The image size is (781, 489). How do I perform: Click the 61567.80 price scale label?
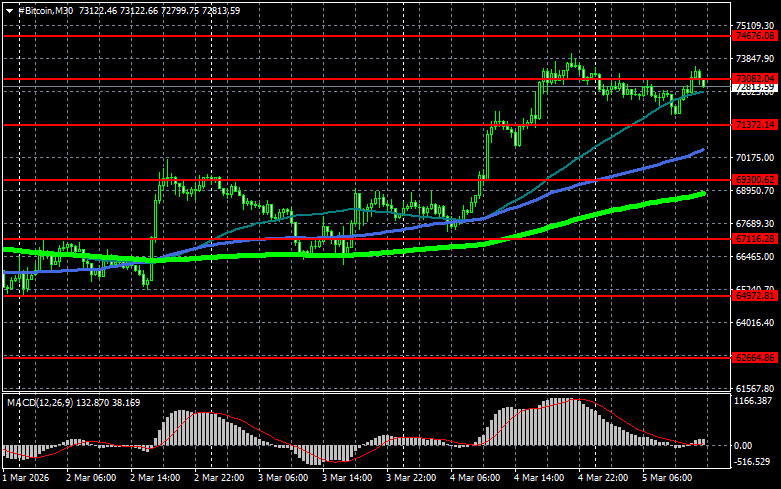[x=755, y=388]
